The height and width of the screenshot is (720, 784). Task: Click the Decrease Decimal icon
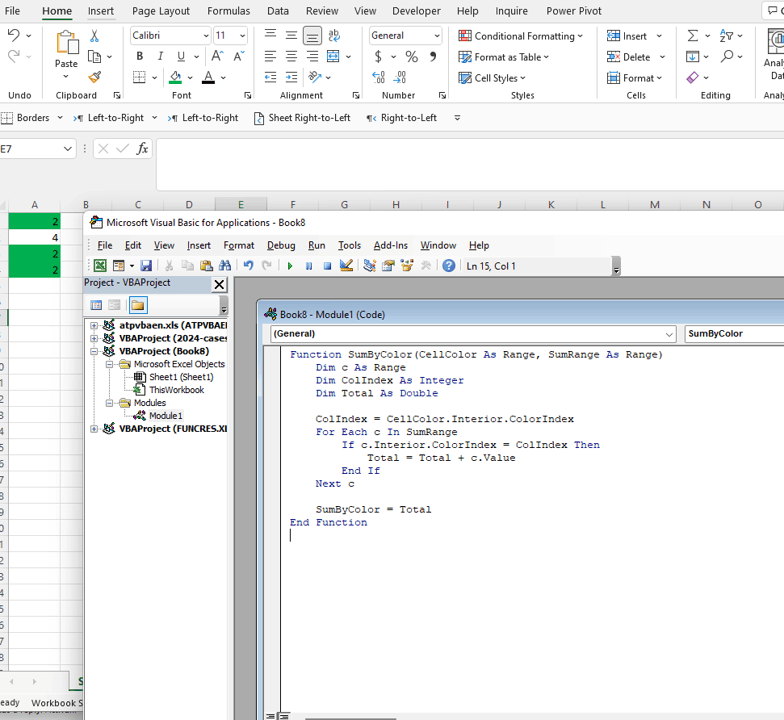[400, 77]
